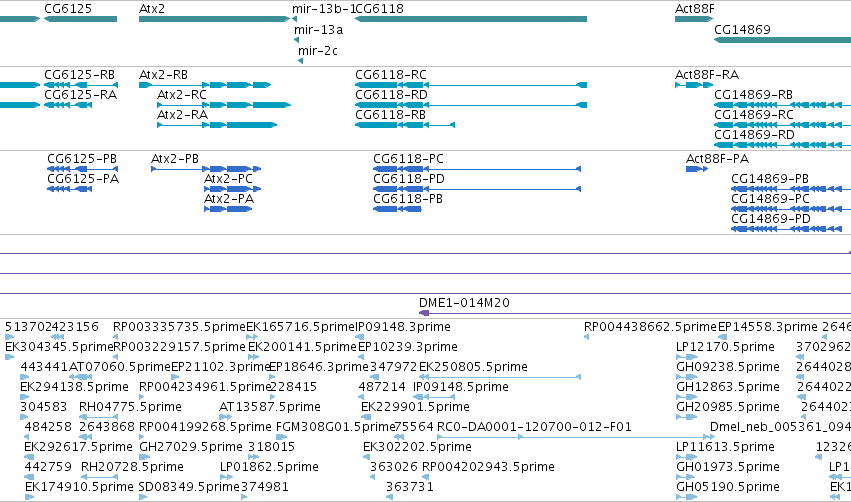This screenshot has height=502, width=851.
Task: Click the CG6118-RD transcript label
Action: coord(391,94)
